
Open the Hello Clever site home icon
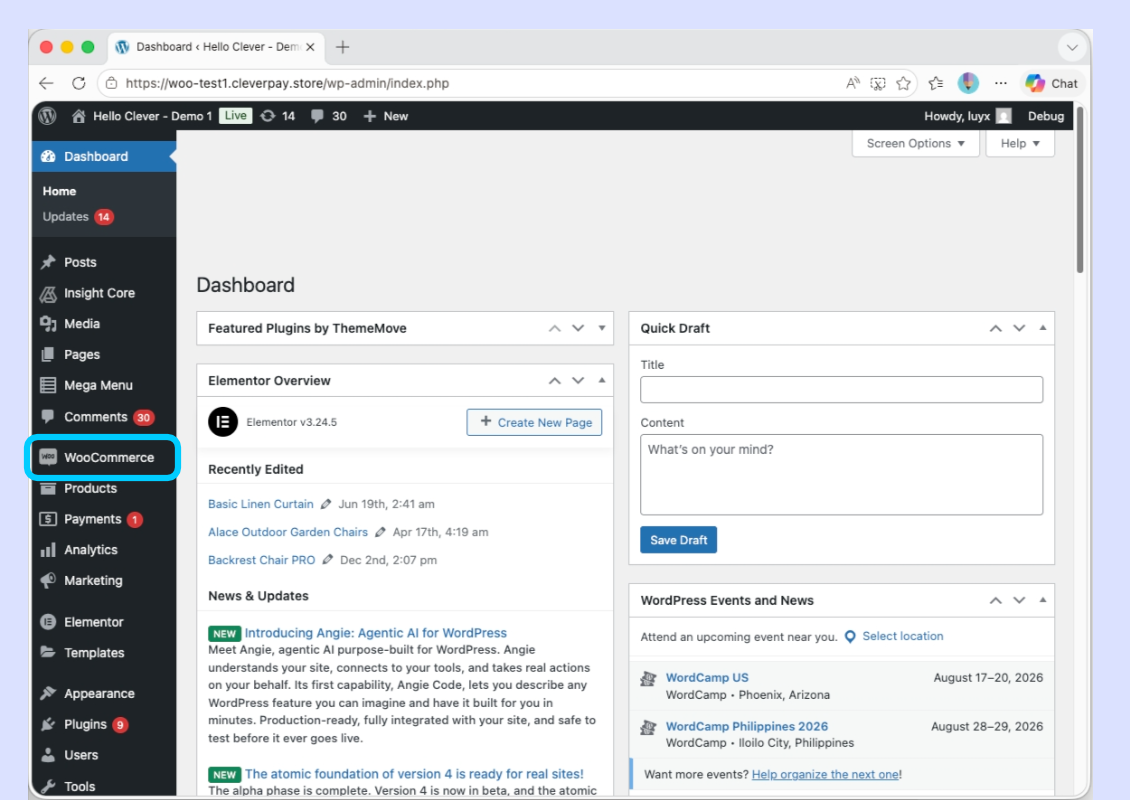coord(79,116)
